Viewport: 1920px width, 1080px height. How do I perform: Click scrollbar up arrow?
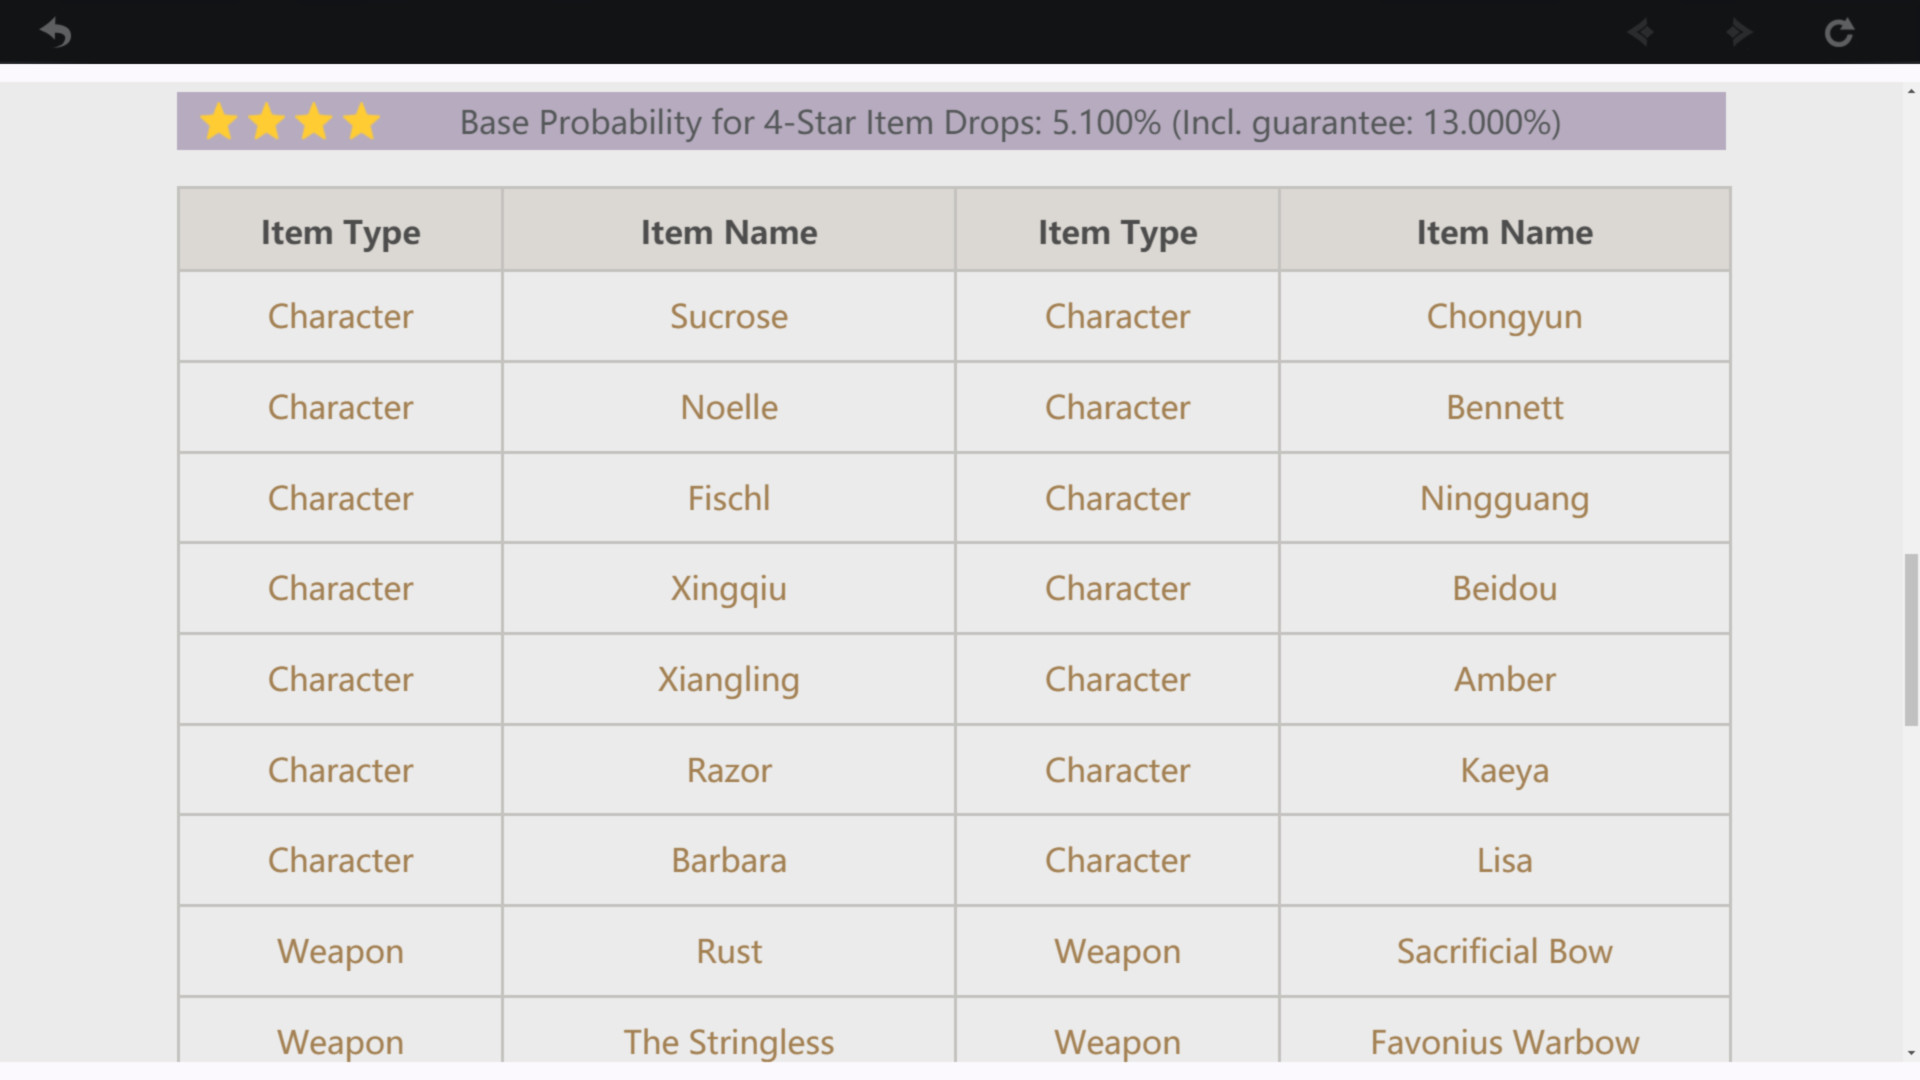pyautogui.click(x=1911, y=92)
